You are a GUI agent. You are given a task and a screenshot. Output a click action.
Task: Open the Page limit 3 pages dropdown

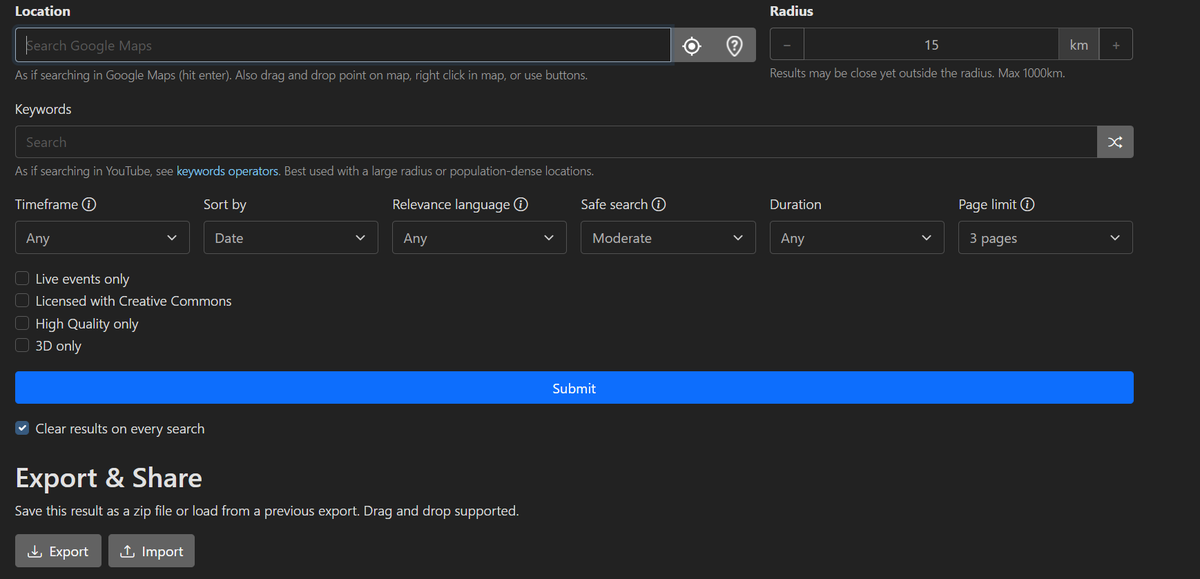tap(1045, 238)
